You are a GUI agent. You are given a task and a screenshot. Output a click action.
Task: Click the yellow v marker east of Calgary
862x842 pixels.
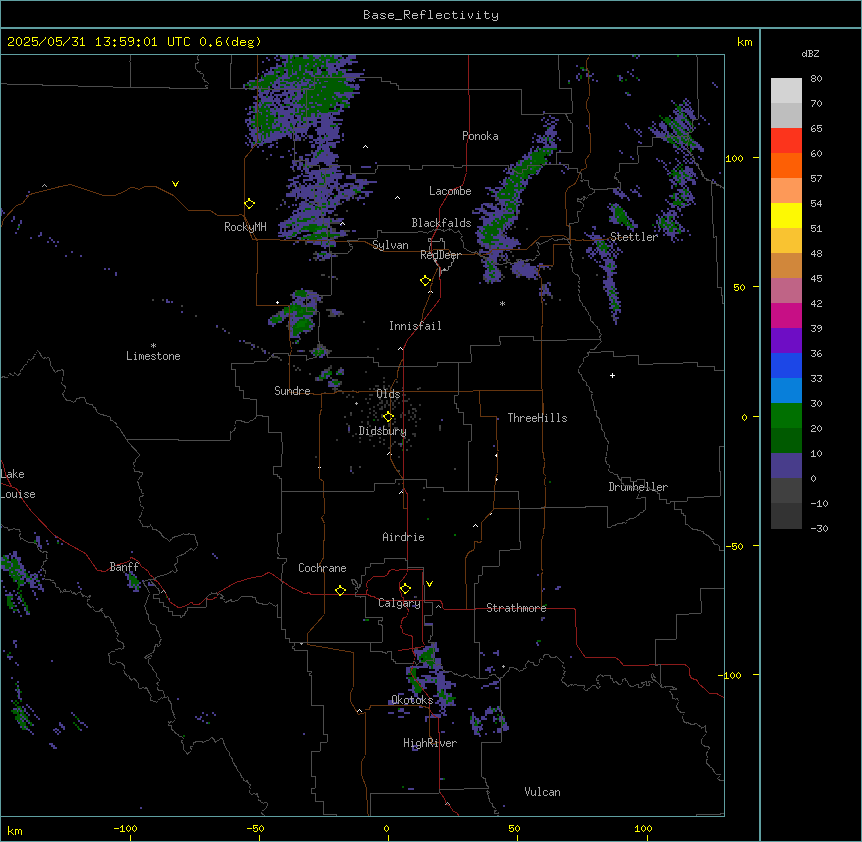pos(429,584)
